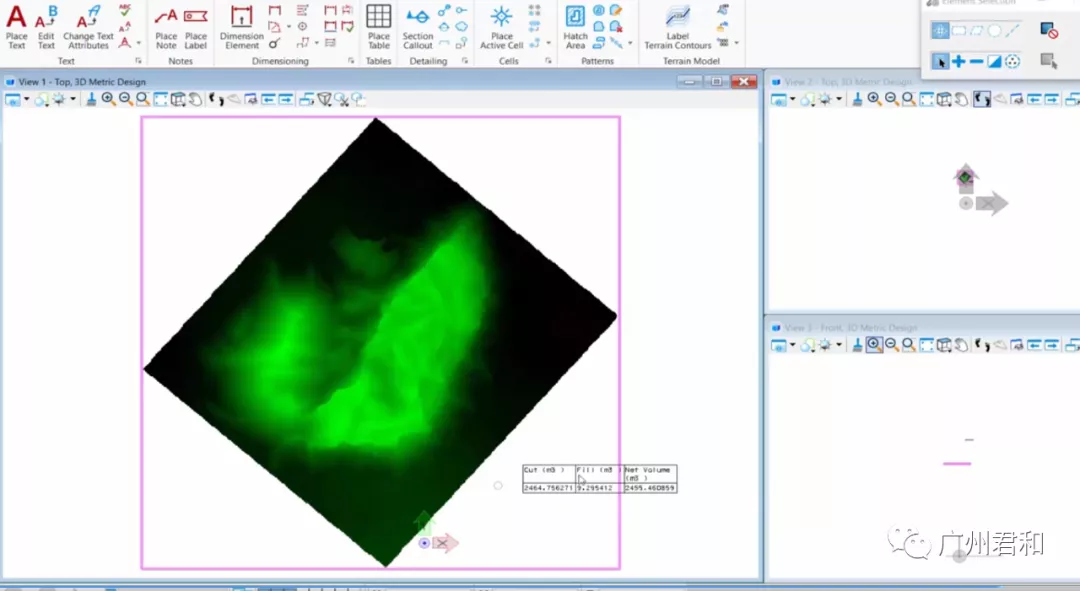
Task: Open Clip Volume tool in View 1
Action: click(x=324, y=99)
